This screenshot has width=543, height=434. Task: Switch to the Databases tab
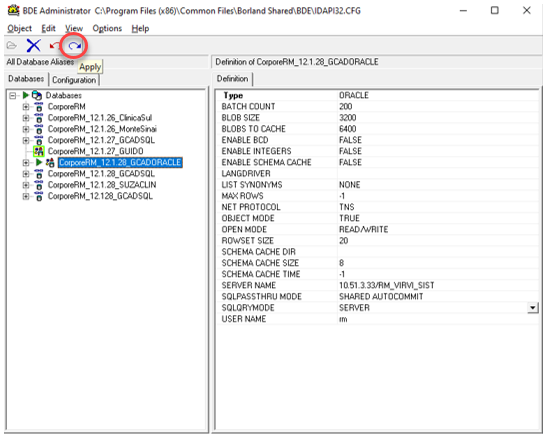(26, 79)
